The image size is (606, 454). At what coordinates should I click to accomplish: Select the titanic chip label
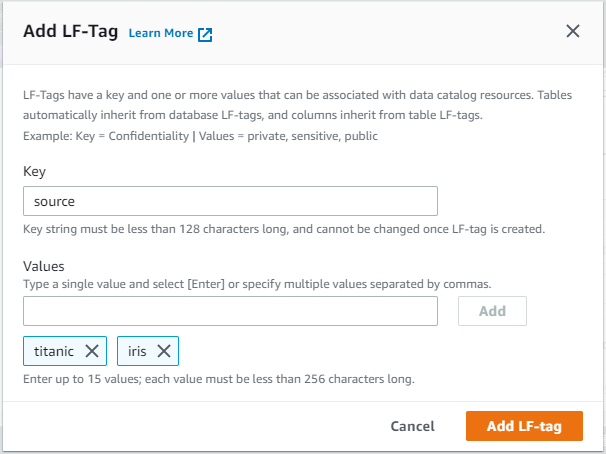[x=54, y=351]
